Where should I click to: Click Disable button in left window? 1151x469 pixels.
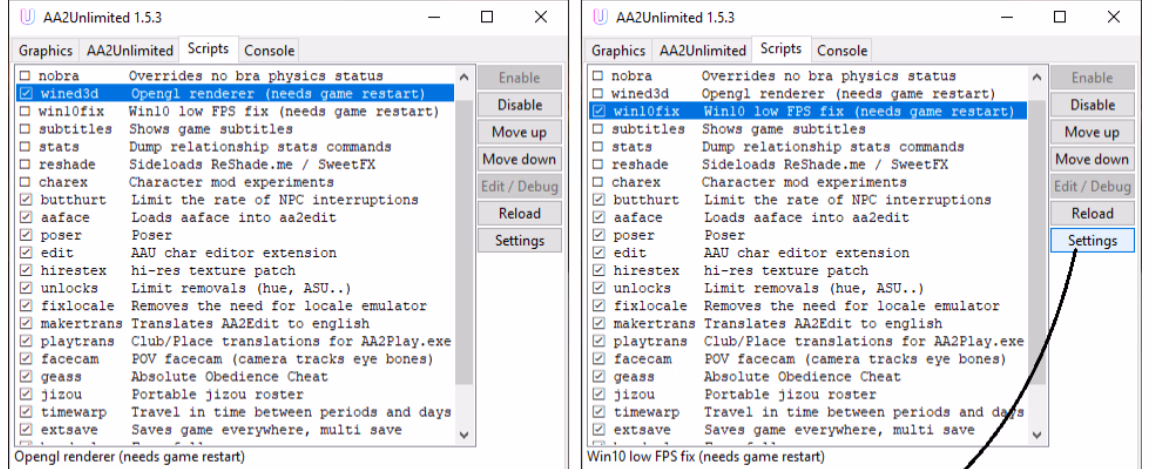pos(520,105)
